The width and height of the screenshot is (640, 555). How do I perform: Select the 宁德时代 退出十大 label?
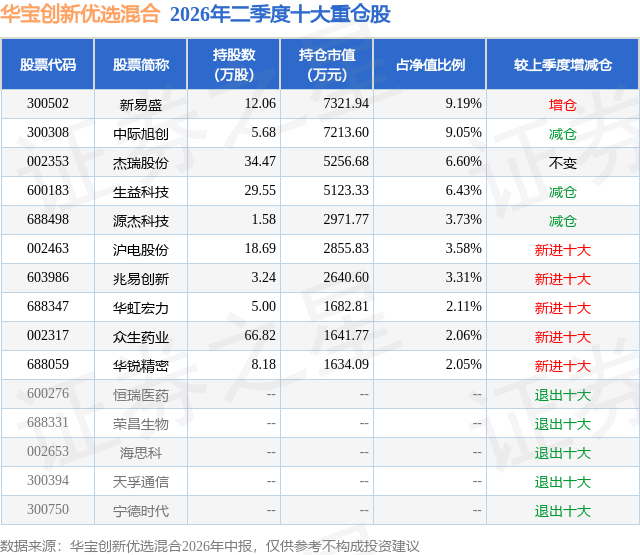pos(562,510)
